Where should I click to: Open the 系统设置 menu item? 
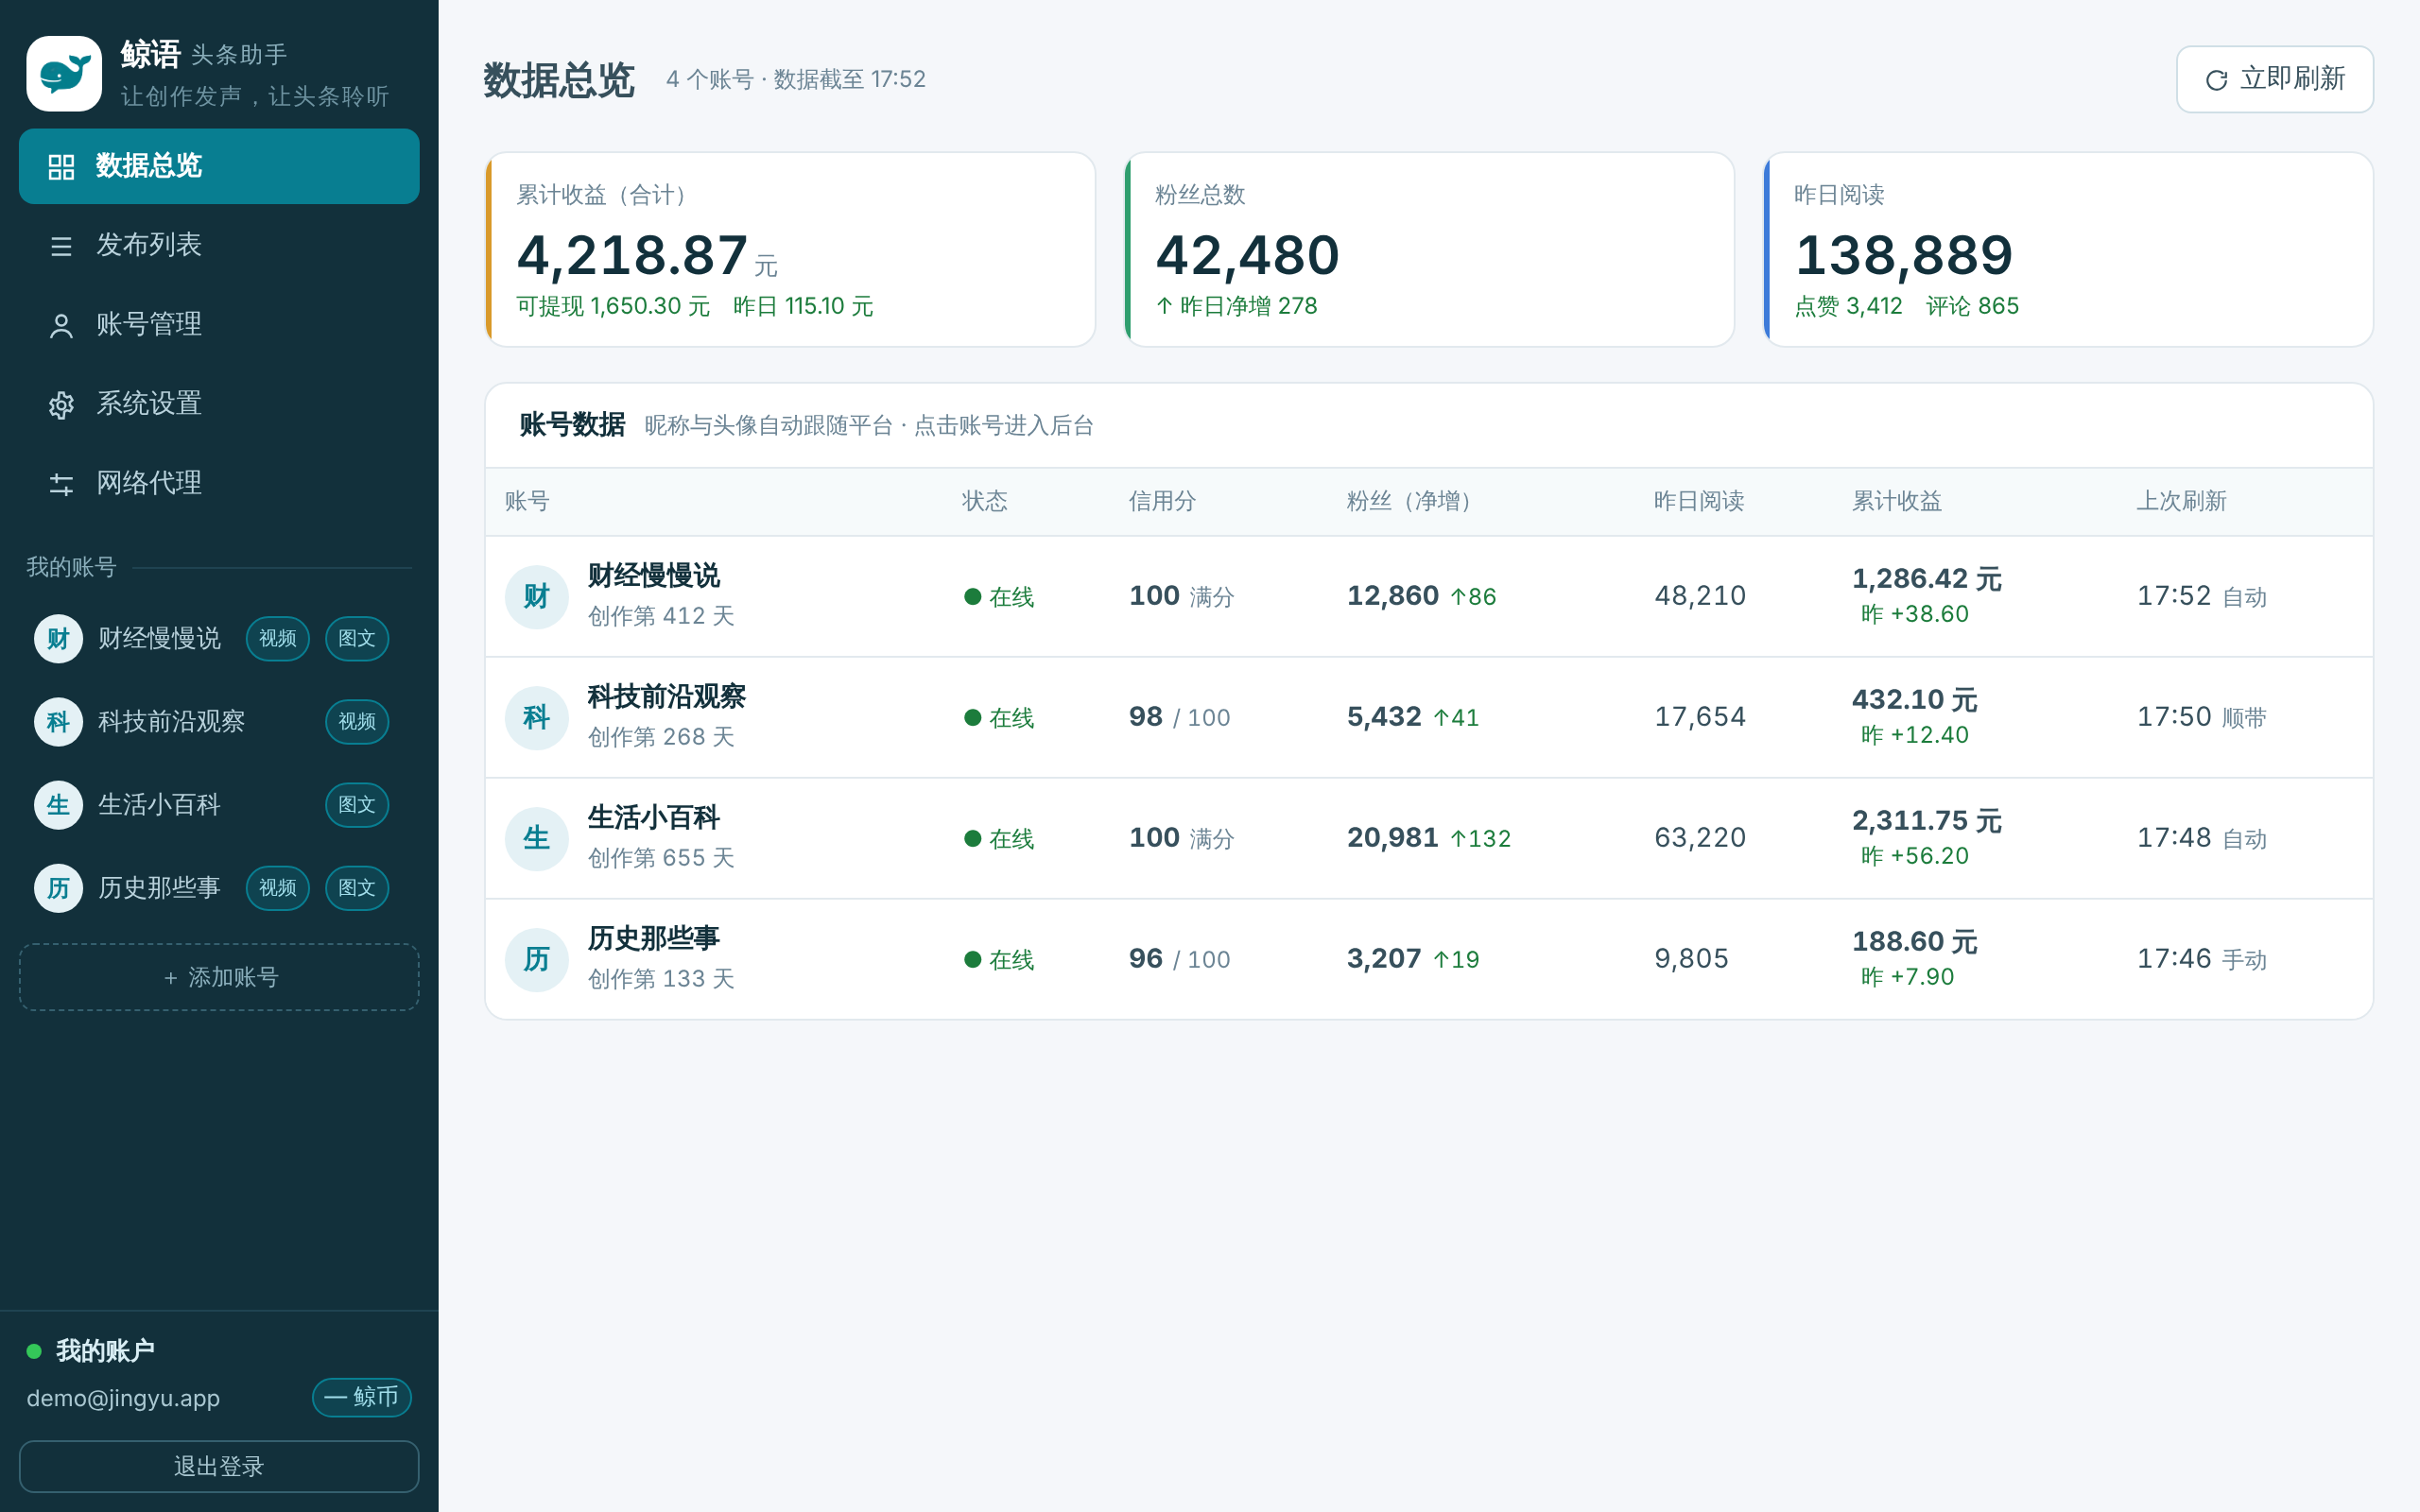pos(219,404)
